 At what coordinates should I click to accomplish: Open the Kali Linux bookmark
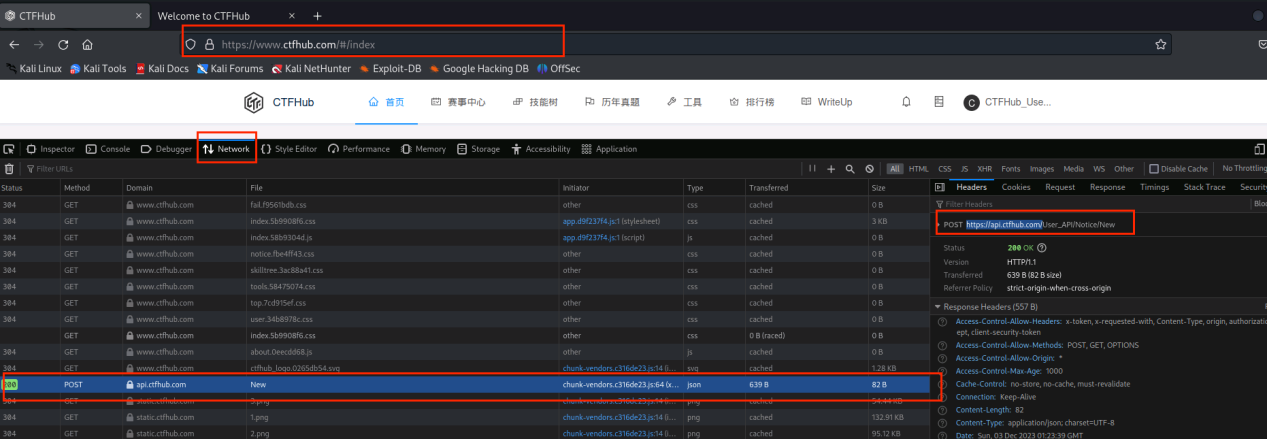[34, 69]
